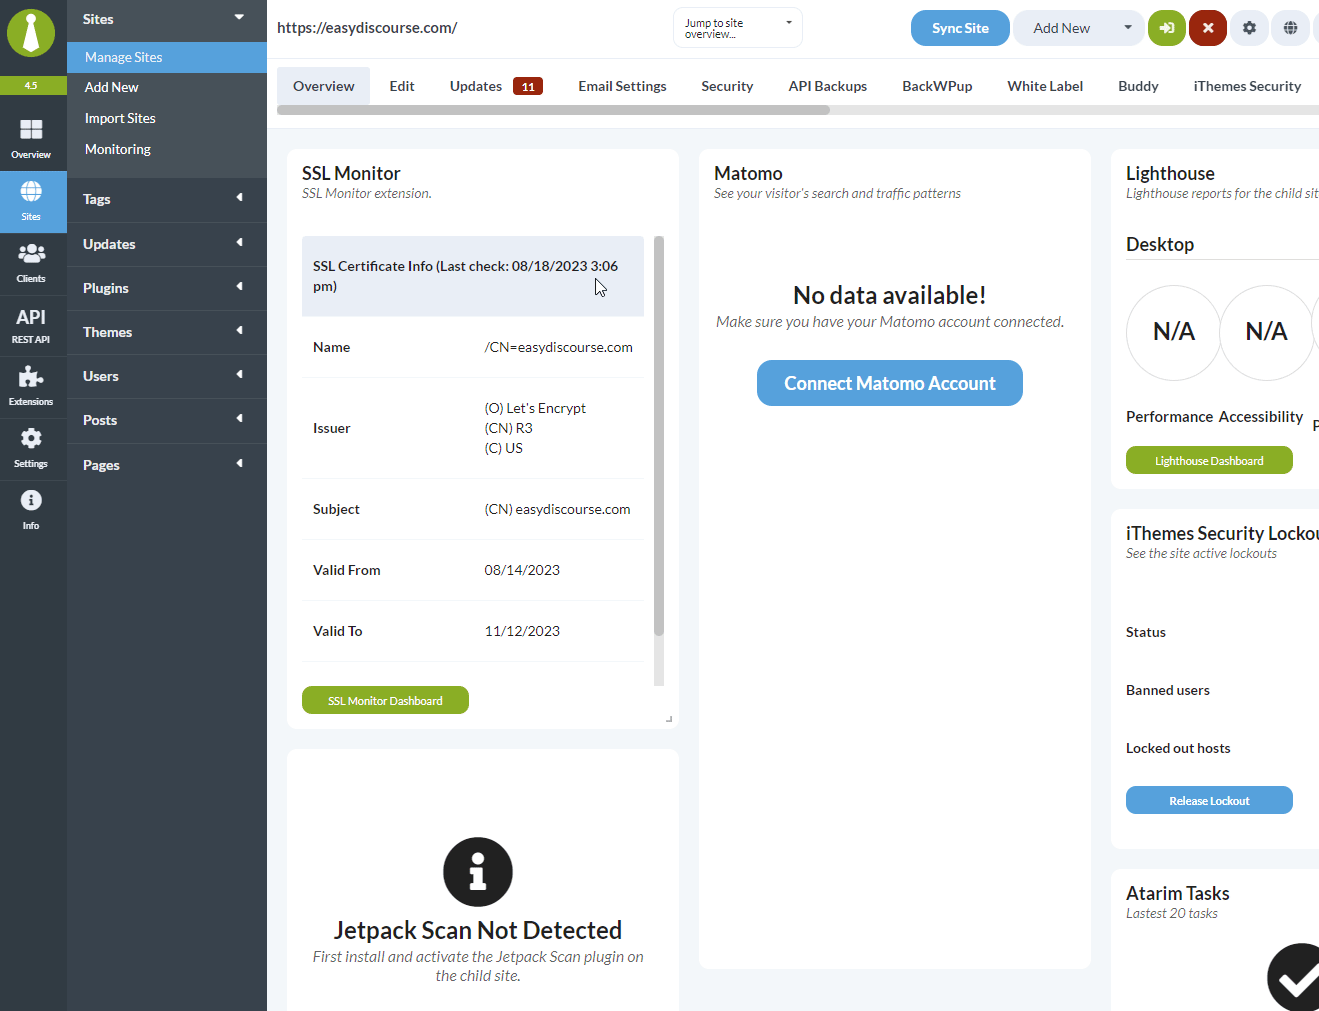The width and height of the screenshot is (1319, 1011).
Task: Click the Lighthouse Performance N/A circle
Action: pos(1174,333)
